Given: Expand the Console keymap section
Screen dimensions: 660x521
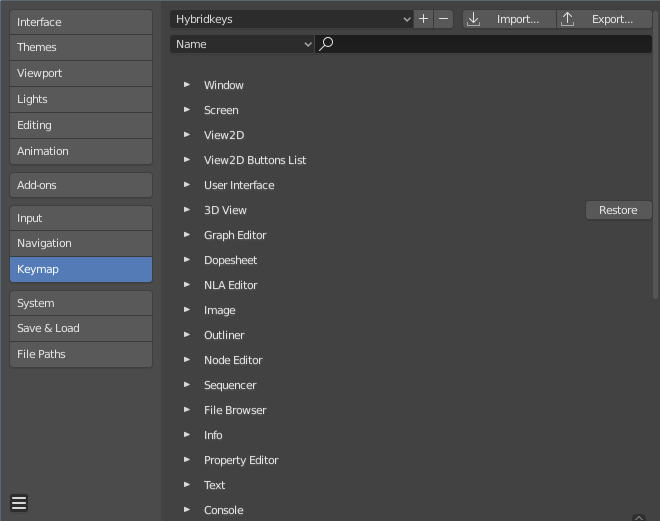Looking at the screenshot, I should pos(187,510).
